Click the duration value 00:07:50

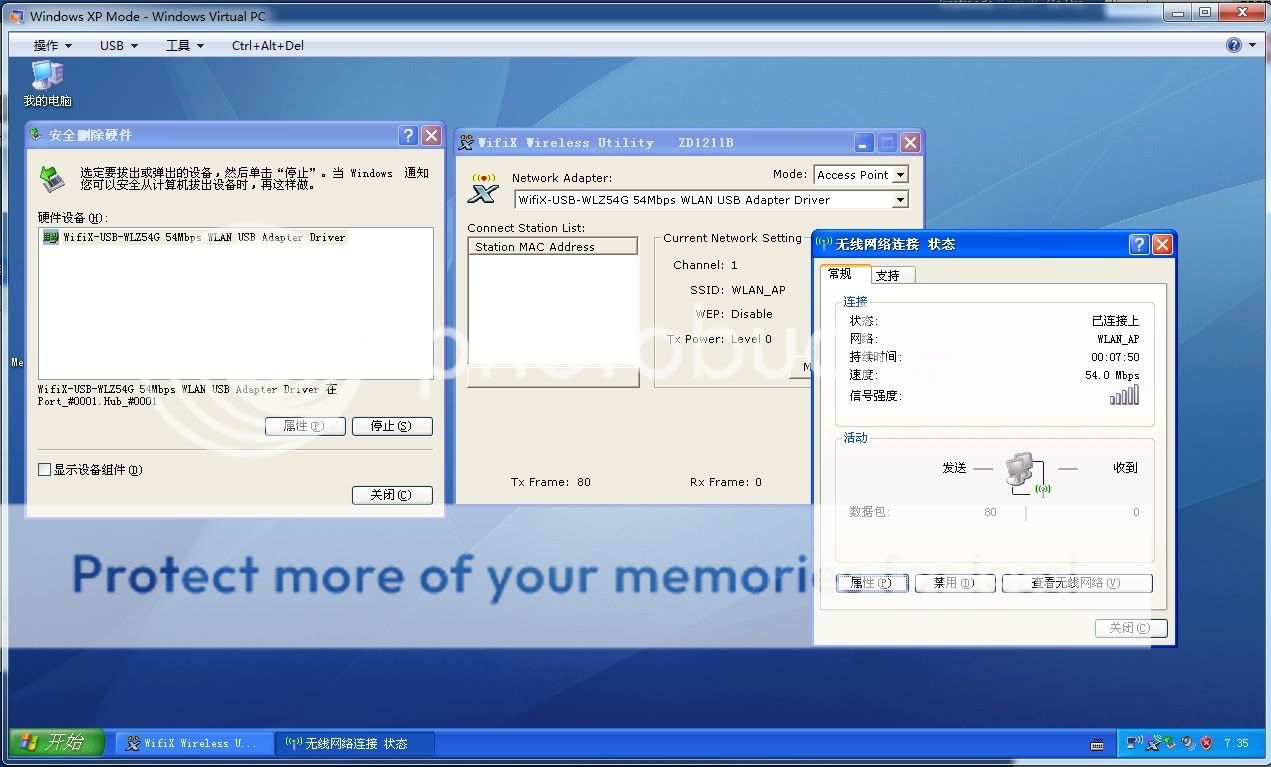1115,357
